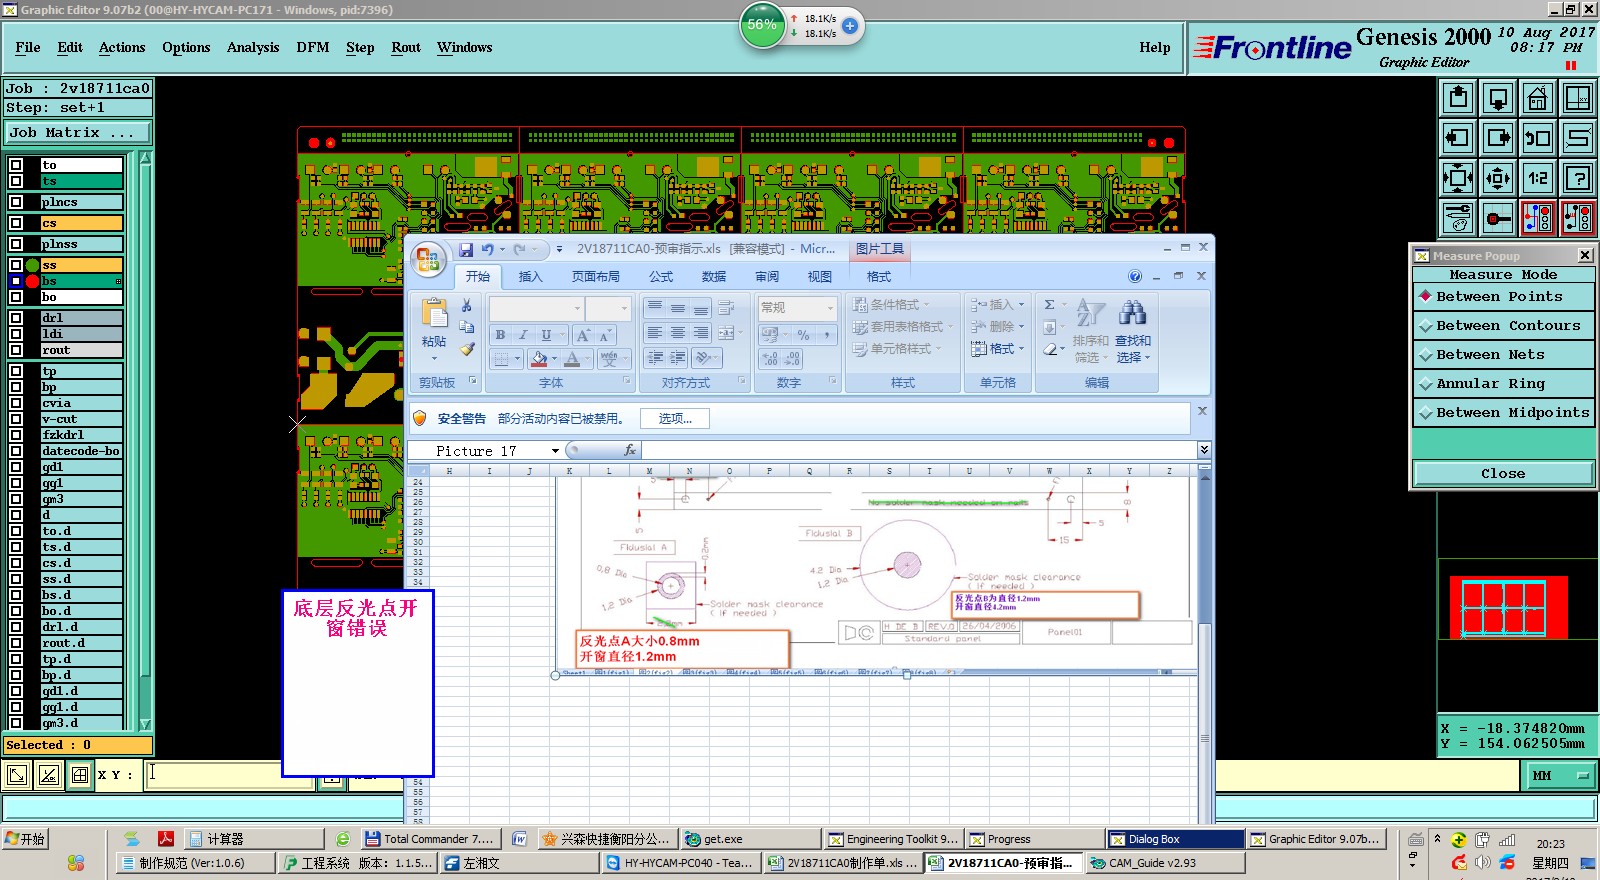Click the Excel Office round button
1600x880 pixels.
[428, 260]
